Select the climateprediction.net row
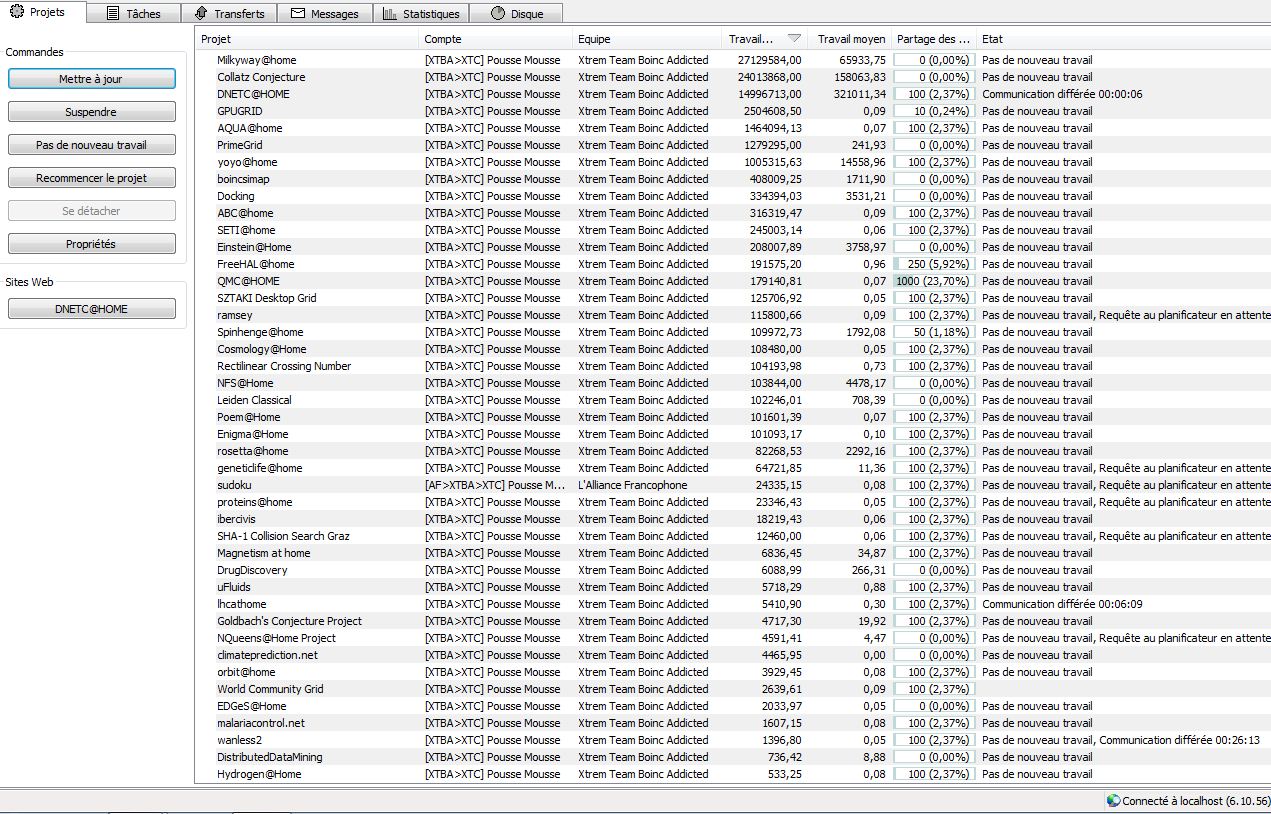Screen dimensions: 1271x814 (x=733, y=655)
